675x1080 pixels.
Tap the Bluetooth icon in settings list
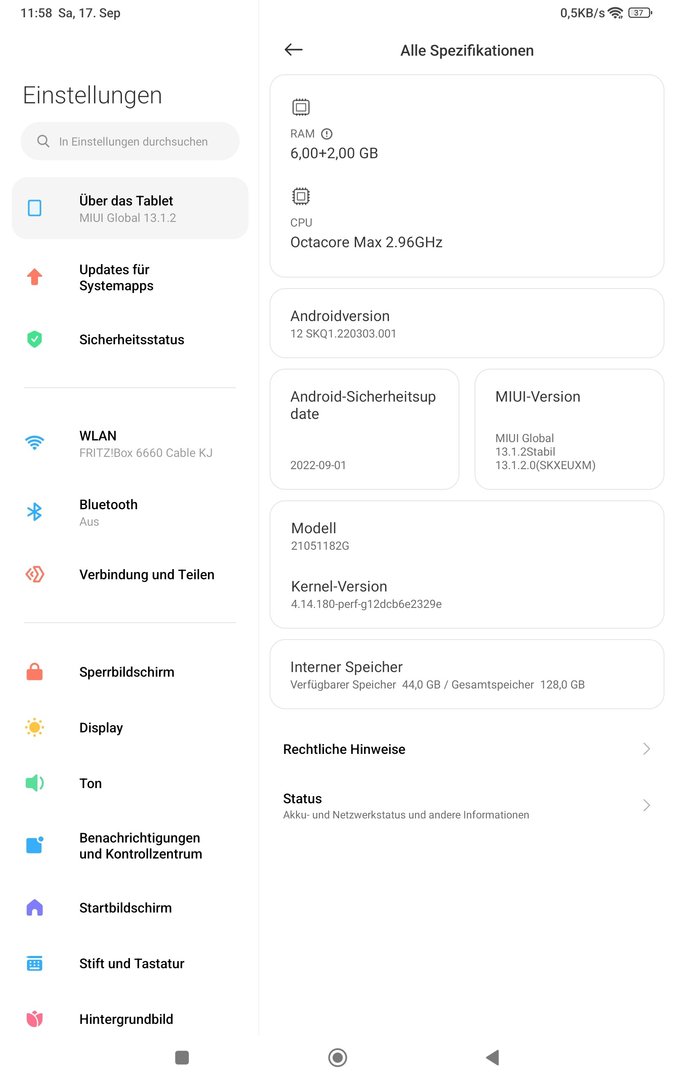[35, 512]
